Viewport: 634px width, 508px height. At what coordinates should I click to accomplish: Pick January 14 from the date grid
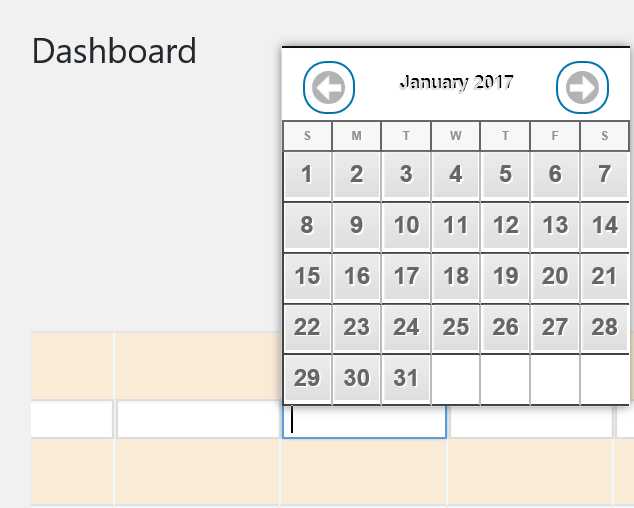(604, 226)
